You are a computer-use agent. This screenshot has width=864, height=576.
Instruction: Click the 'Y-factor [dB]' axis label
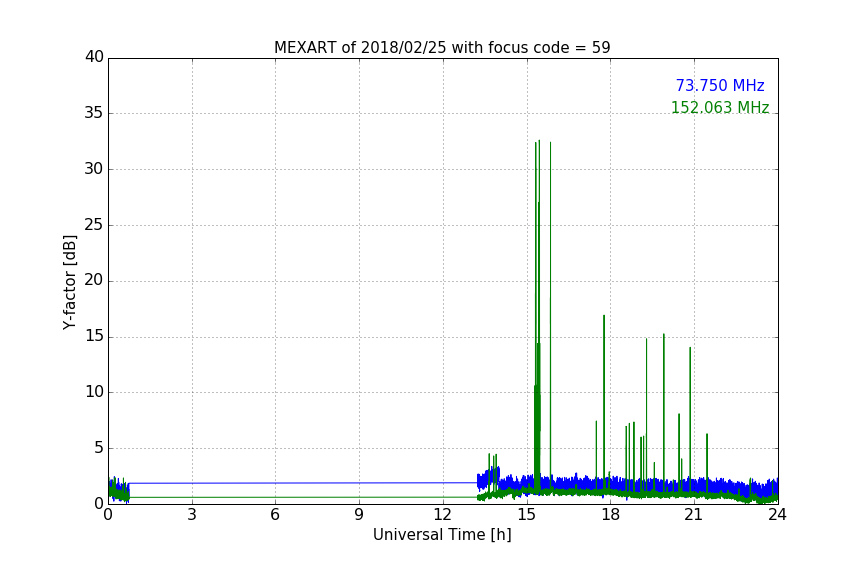(x=69, y=282)
